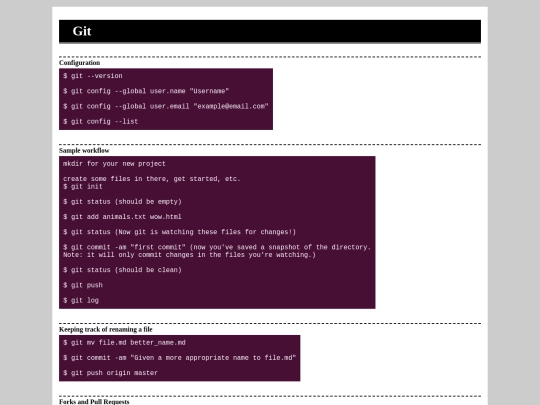The height and width of the screenshot is (405, 540).
Task: Click the git --version command line
Action: (93, 76)
